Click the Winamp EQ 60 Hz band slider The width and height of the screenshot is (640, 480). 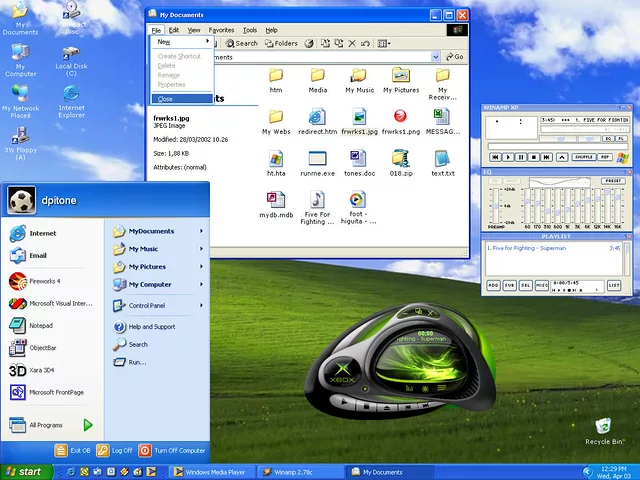[527, 206]
